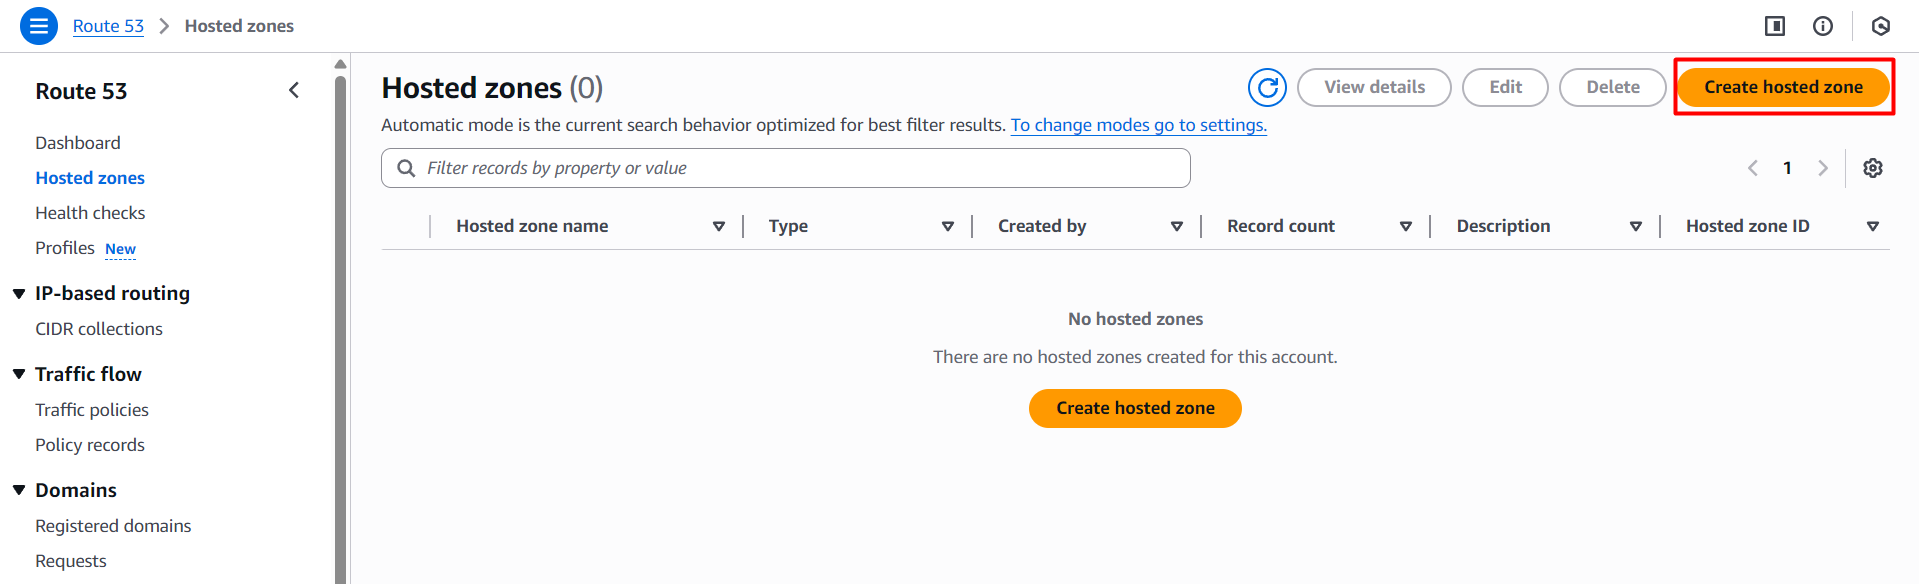This screenshot has height=584, width=1919.
Task: Follow the change modes settings link
Action: [x=1138, y=125]
